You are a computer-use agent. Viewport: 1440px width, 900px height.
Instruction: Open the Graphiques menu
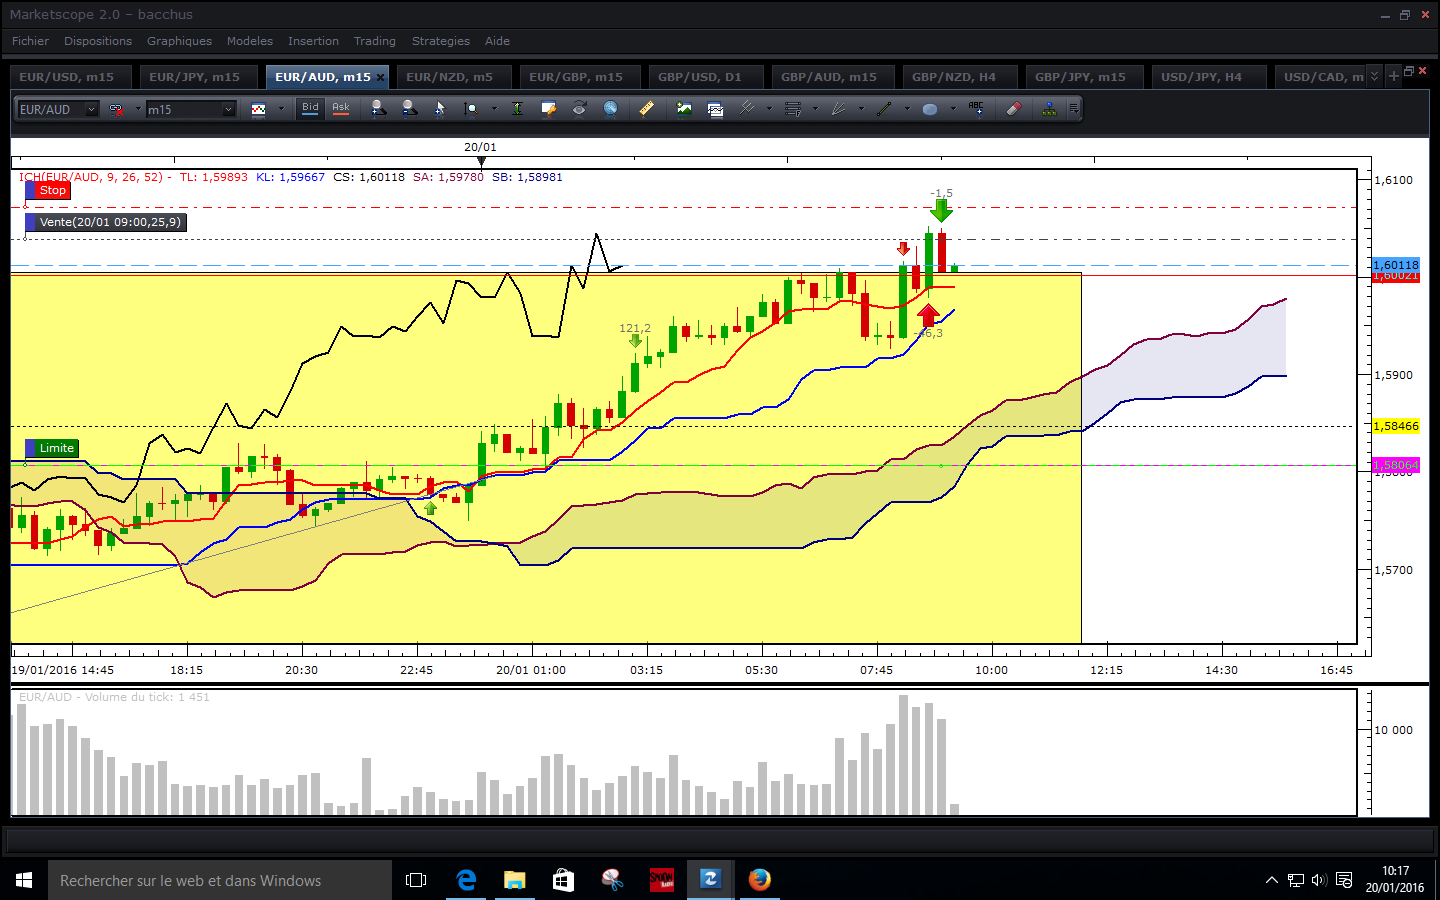point(179,41)
